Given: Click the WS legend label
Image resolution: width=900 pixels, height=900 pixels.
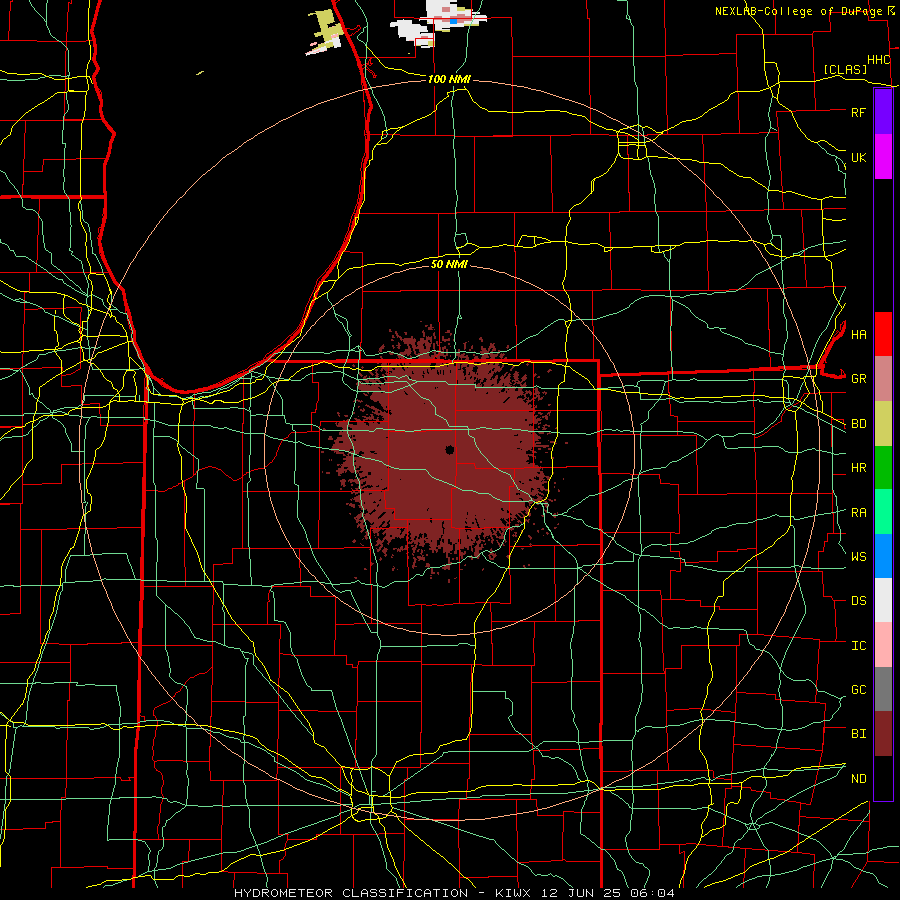Looking at the screenshot, I should coord(858,556).
